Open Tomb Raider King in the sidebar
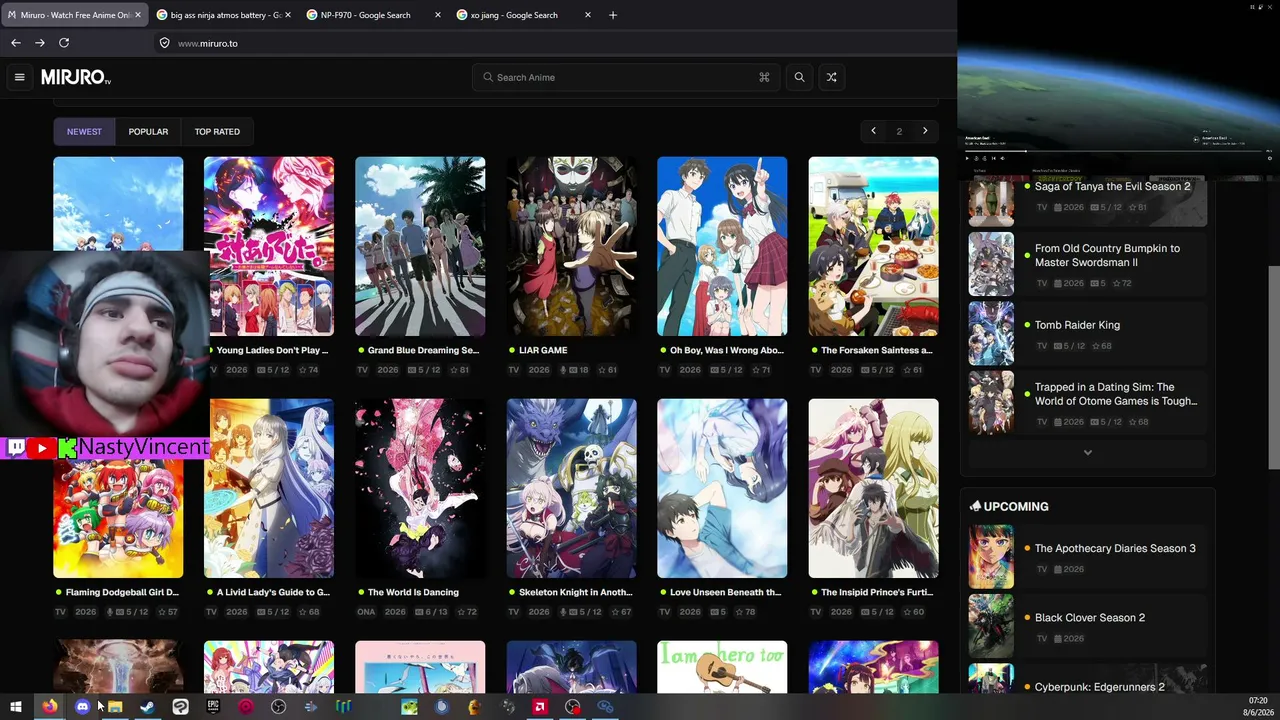The image size is (1280, 720). (x=1077, y=325)
